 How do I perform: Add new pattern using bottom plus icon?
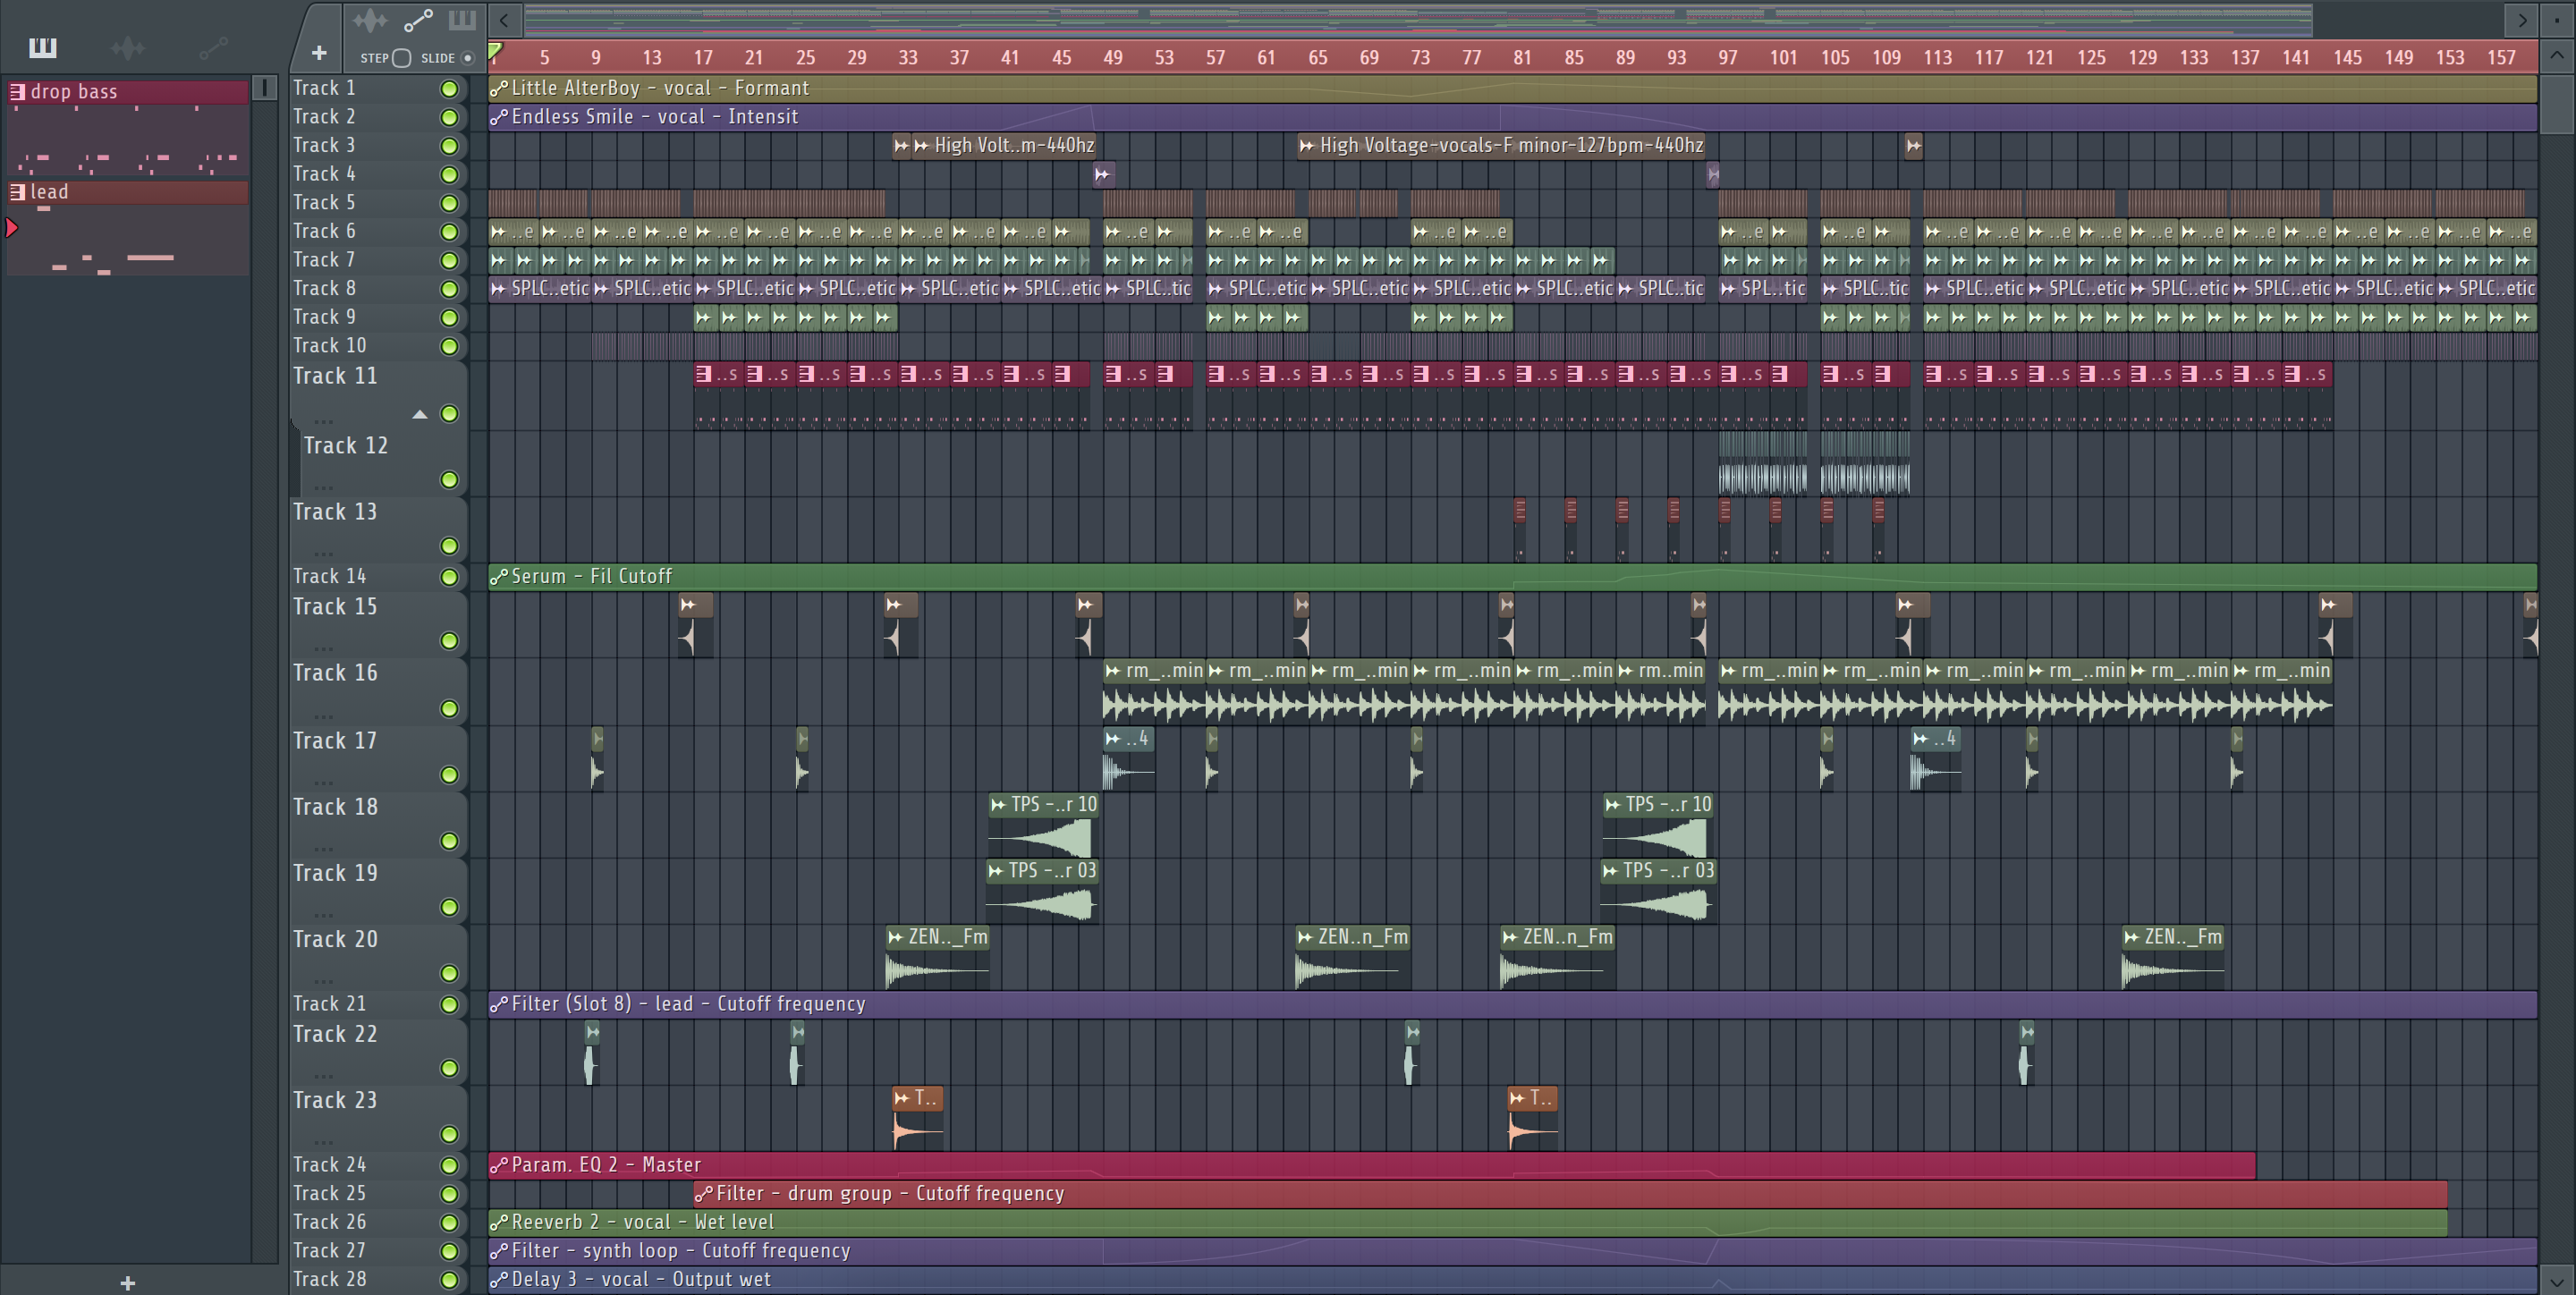click(128, 1282)
